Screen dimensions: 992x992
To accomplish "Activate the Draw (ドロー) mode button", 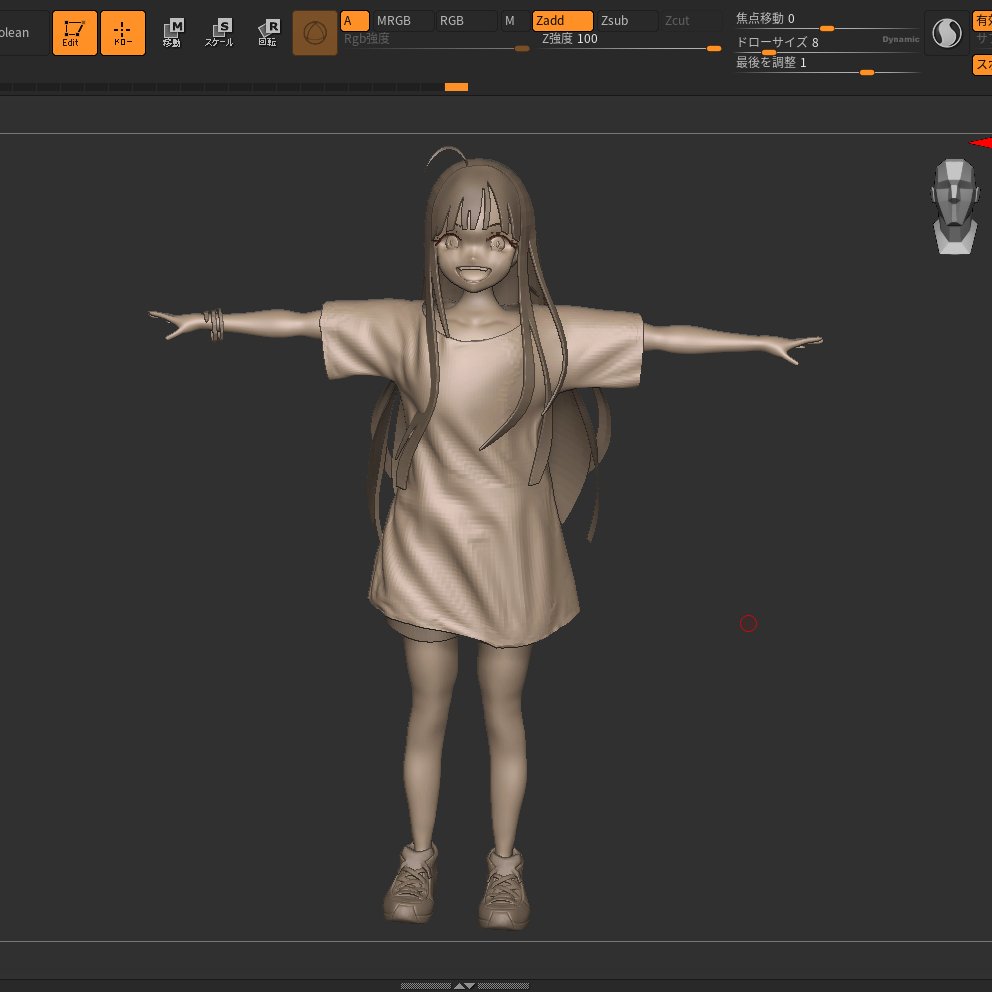I will (x=123, y=33).
